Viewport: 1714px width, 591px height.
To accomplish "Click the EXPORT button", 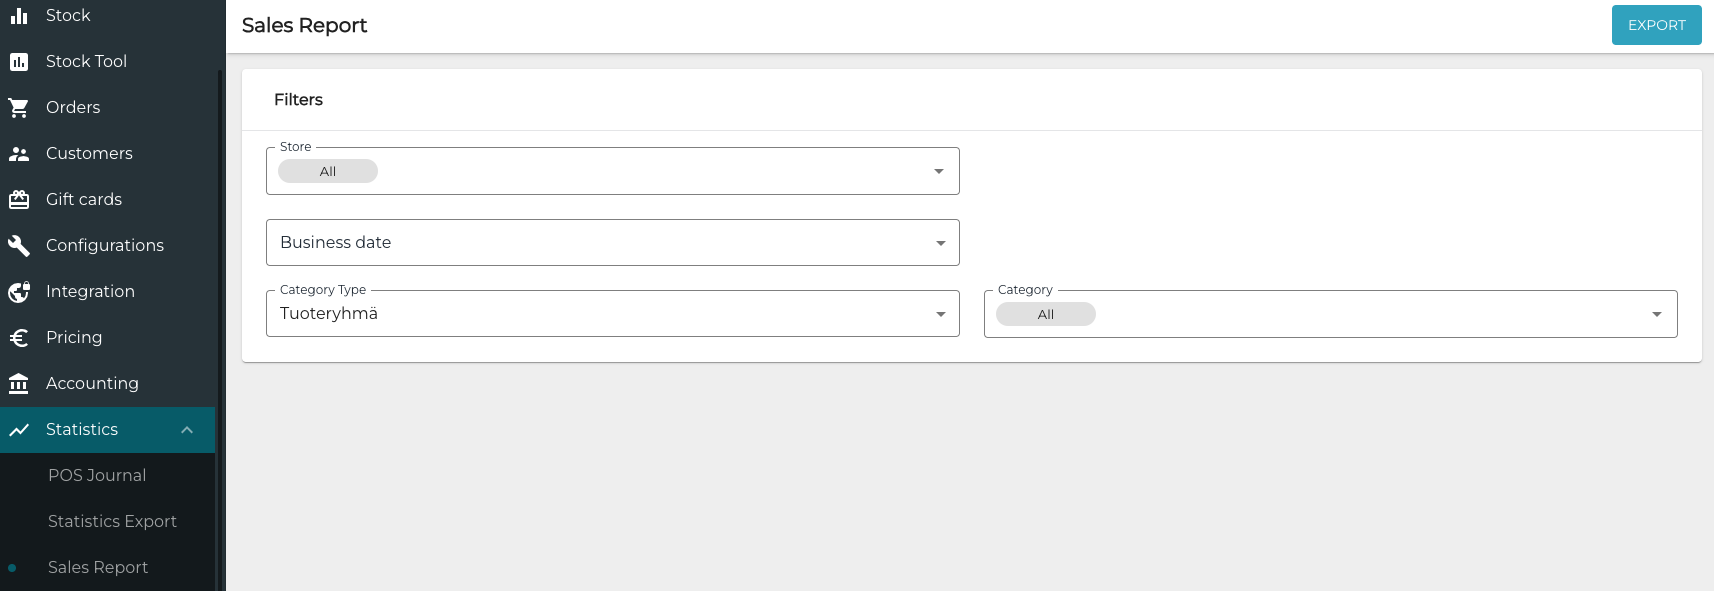I will [1656, 25].
